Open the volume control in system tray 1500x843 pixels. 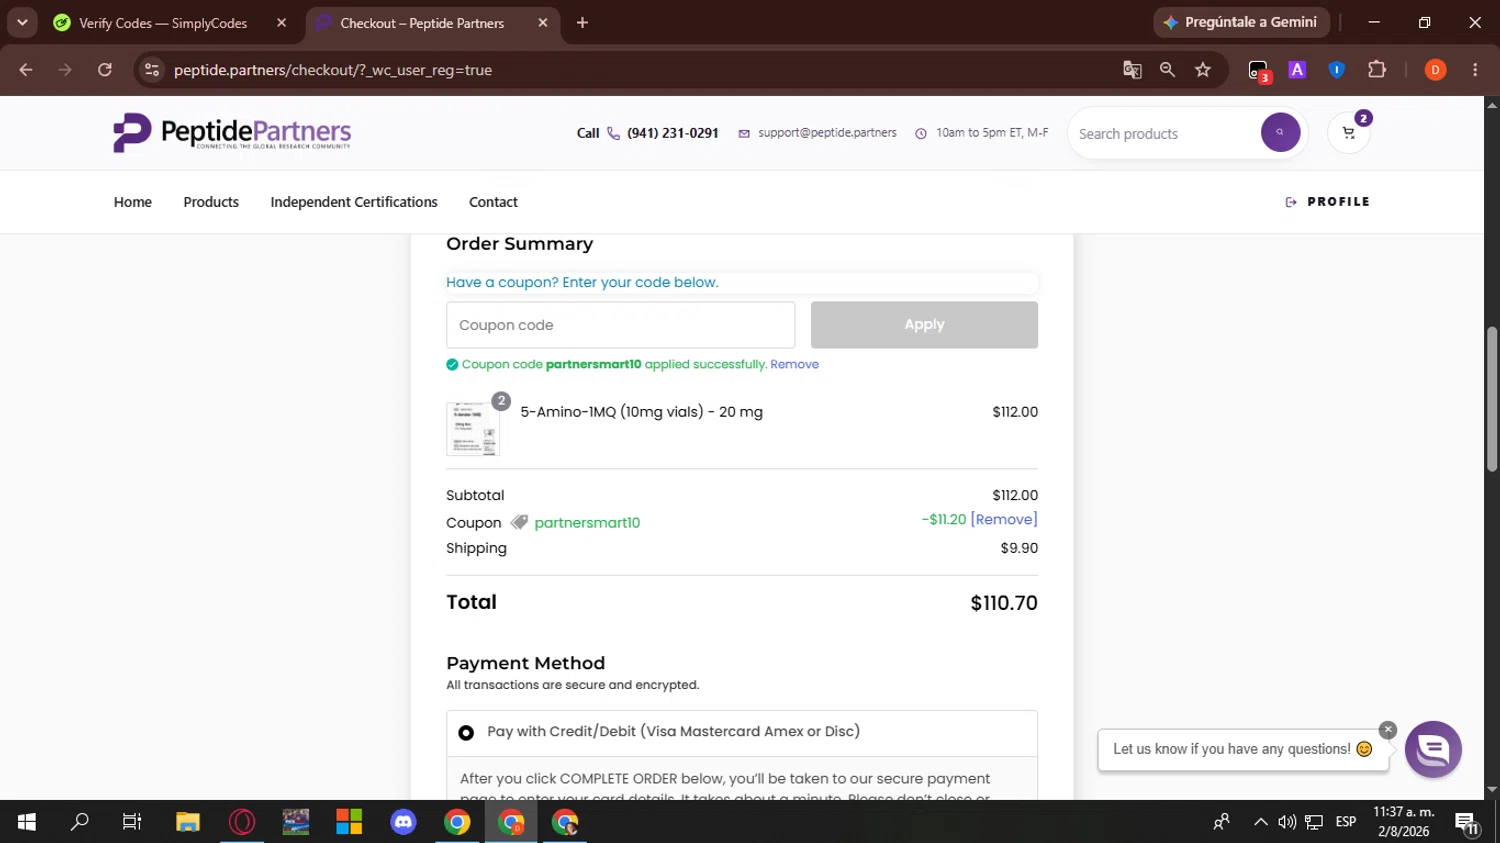click(x=1287, y=822)
